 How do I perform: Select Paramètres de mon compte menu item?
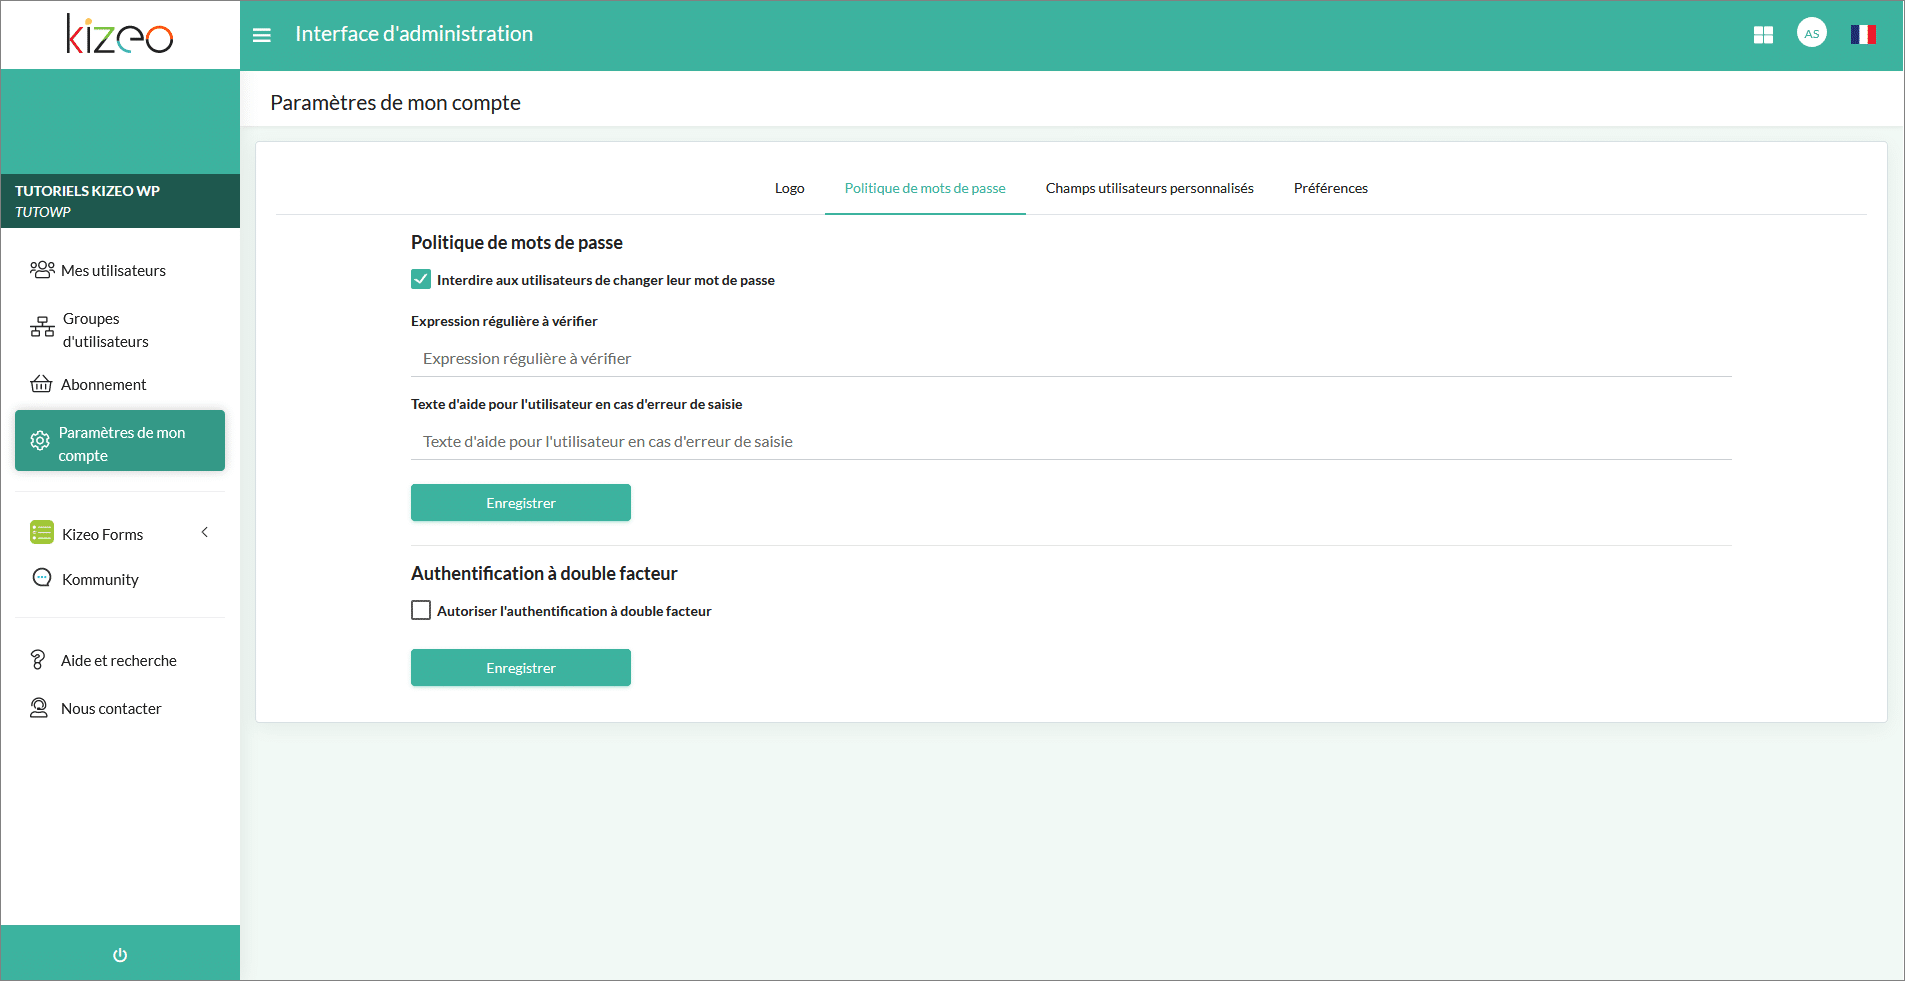tap(120, 441)
